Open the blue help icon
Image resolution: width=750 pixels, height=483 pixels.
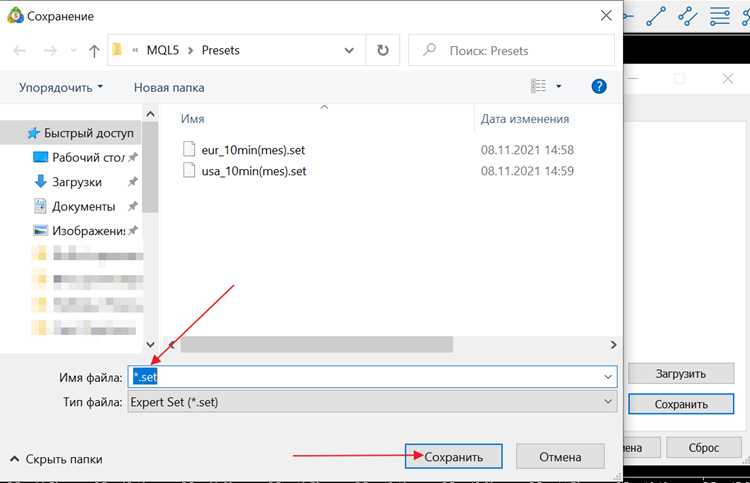(x=599, y=87)
